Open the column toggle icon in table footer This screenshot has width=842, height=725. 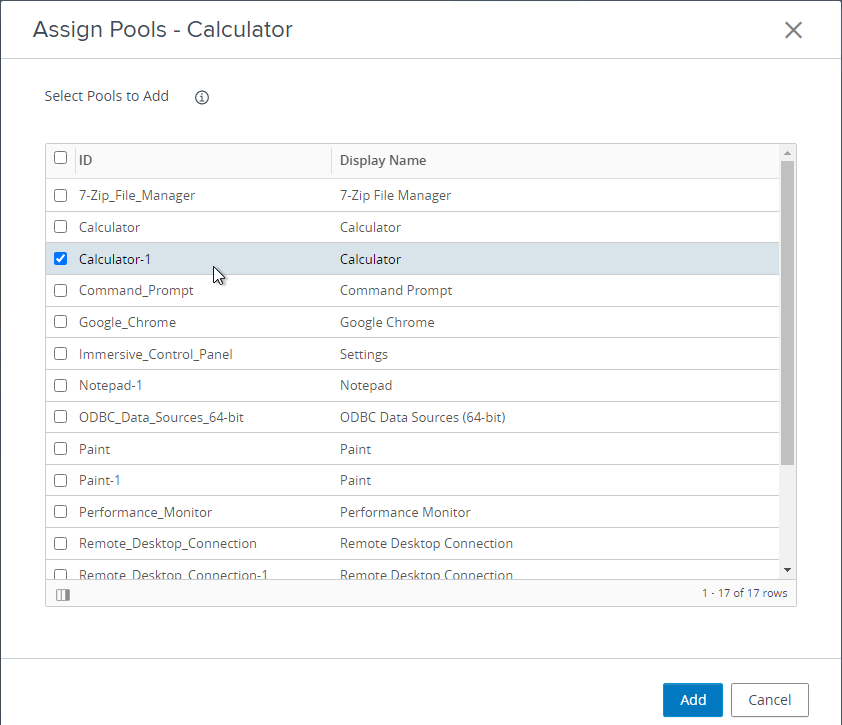coord(63,594)
